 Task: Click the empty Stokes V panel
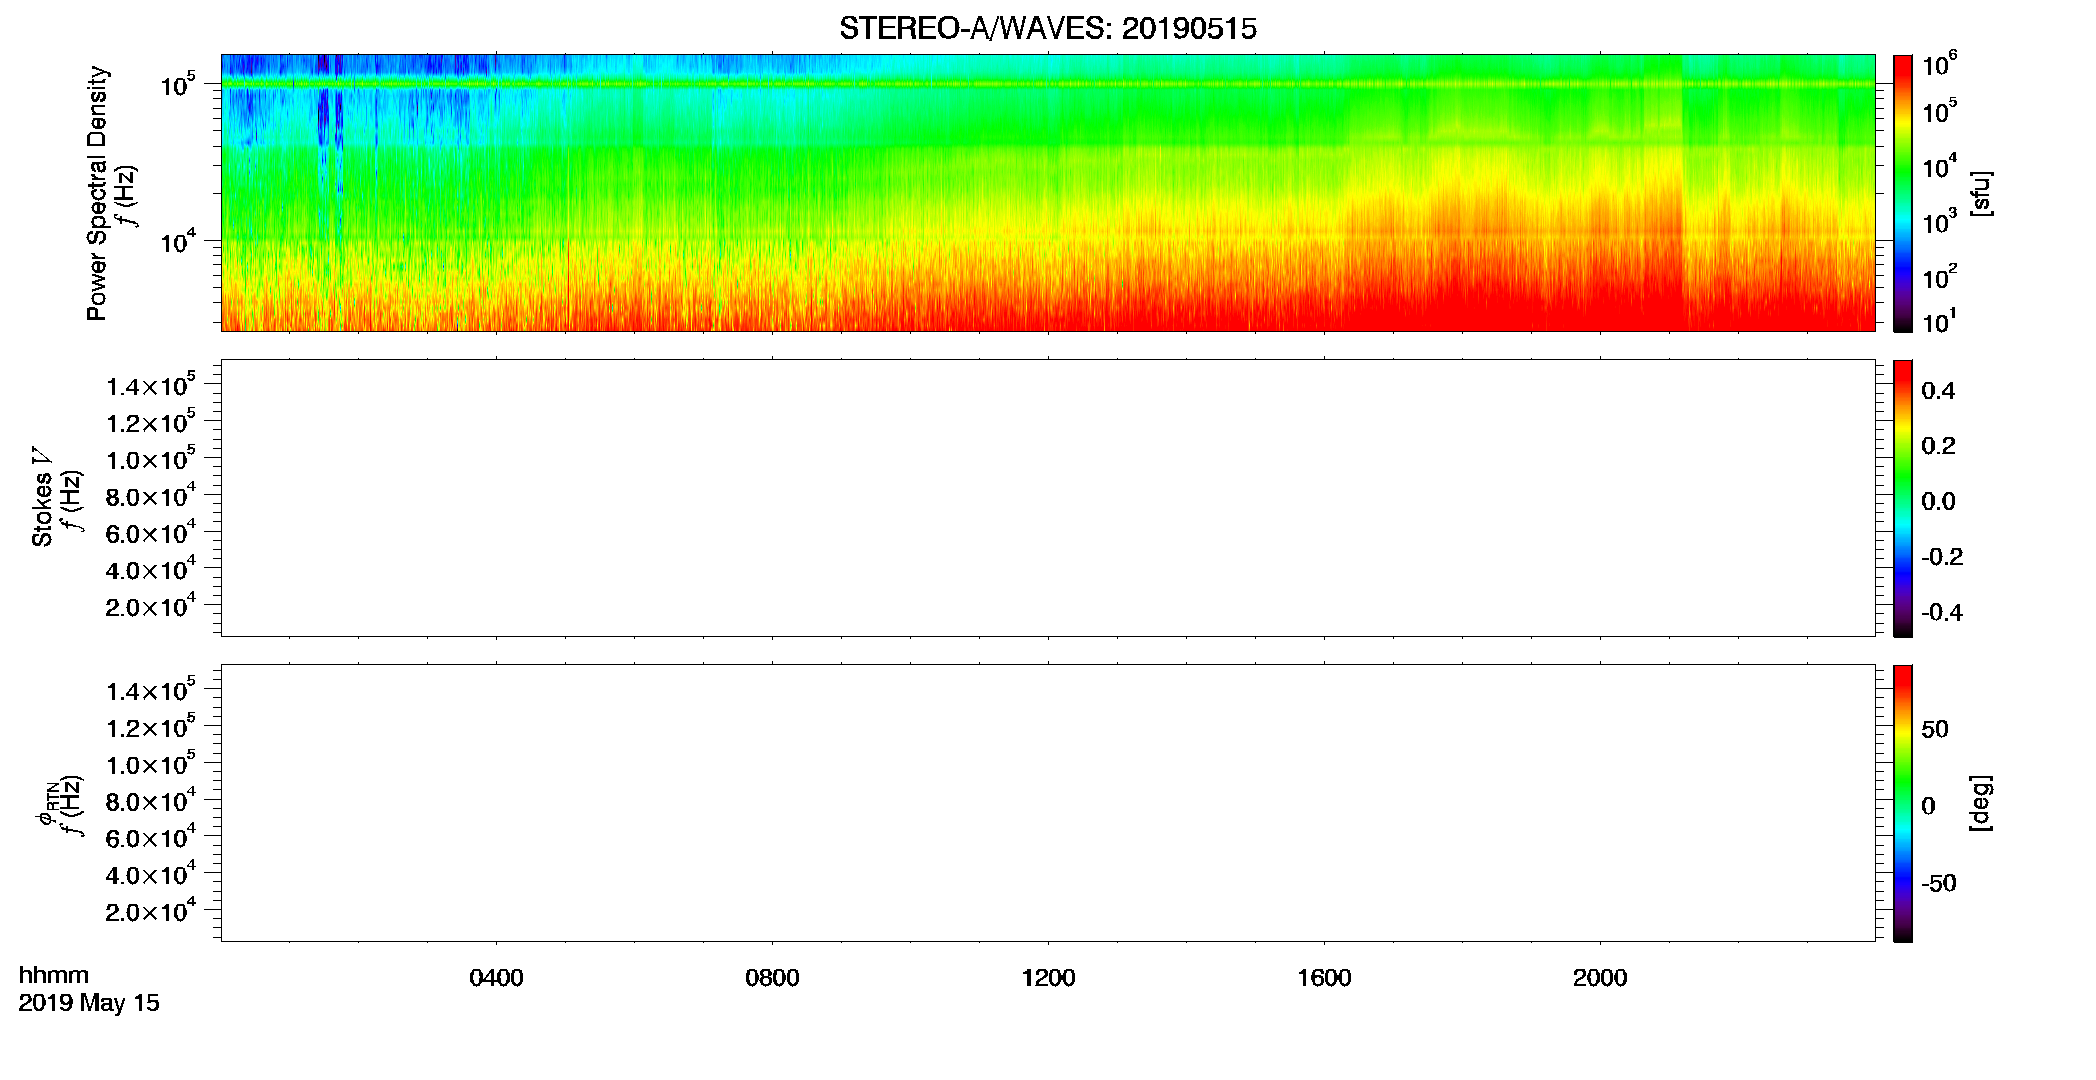pos(1048,498)
